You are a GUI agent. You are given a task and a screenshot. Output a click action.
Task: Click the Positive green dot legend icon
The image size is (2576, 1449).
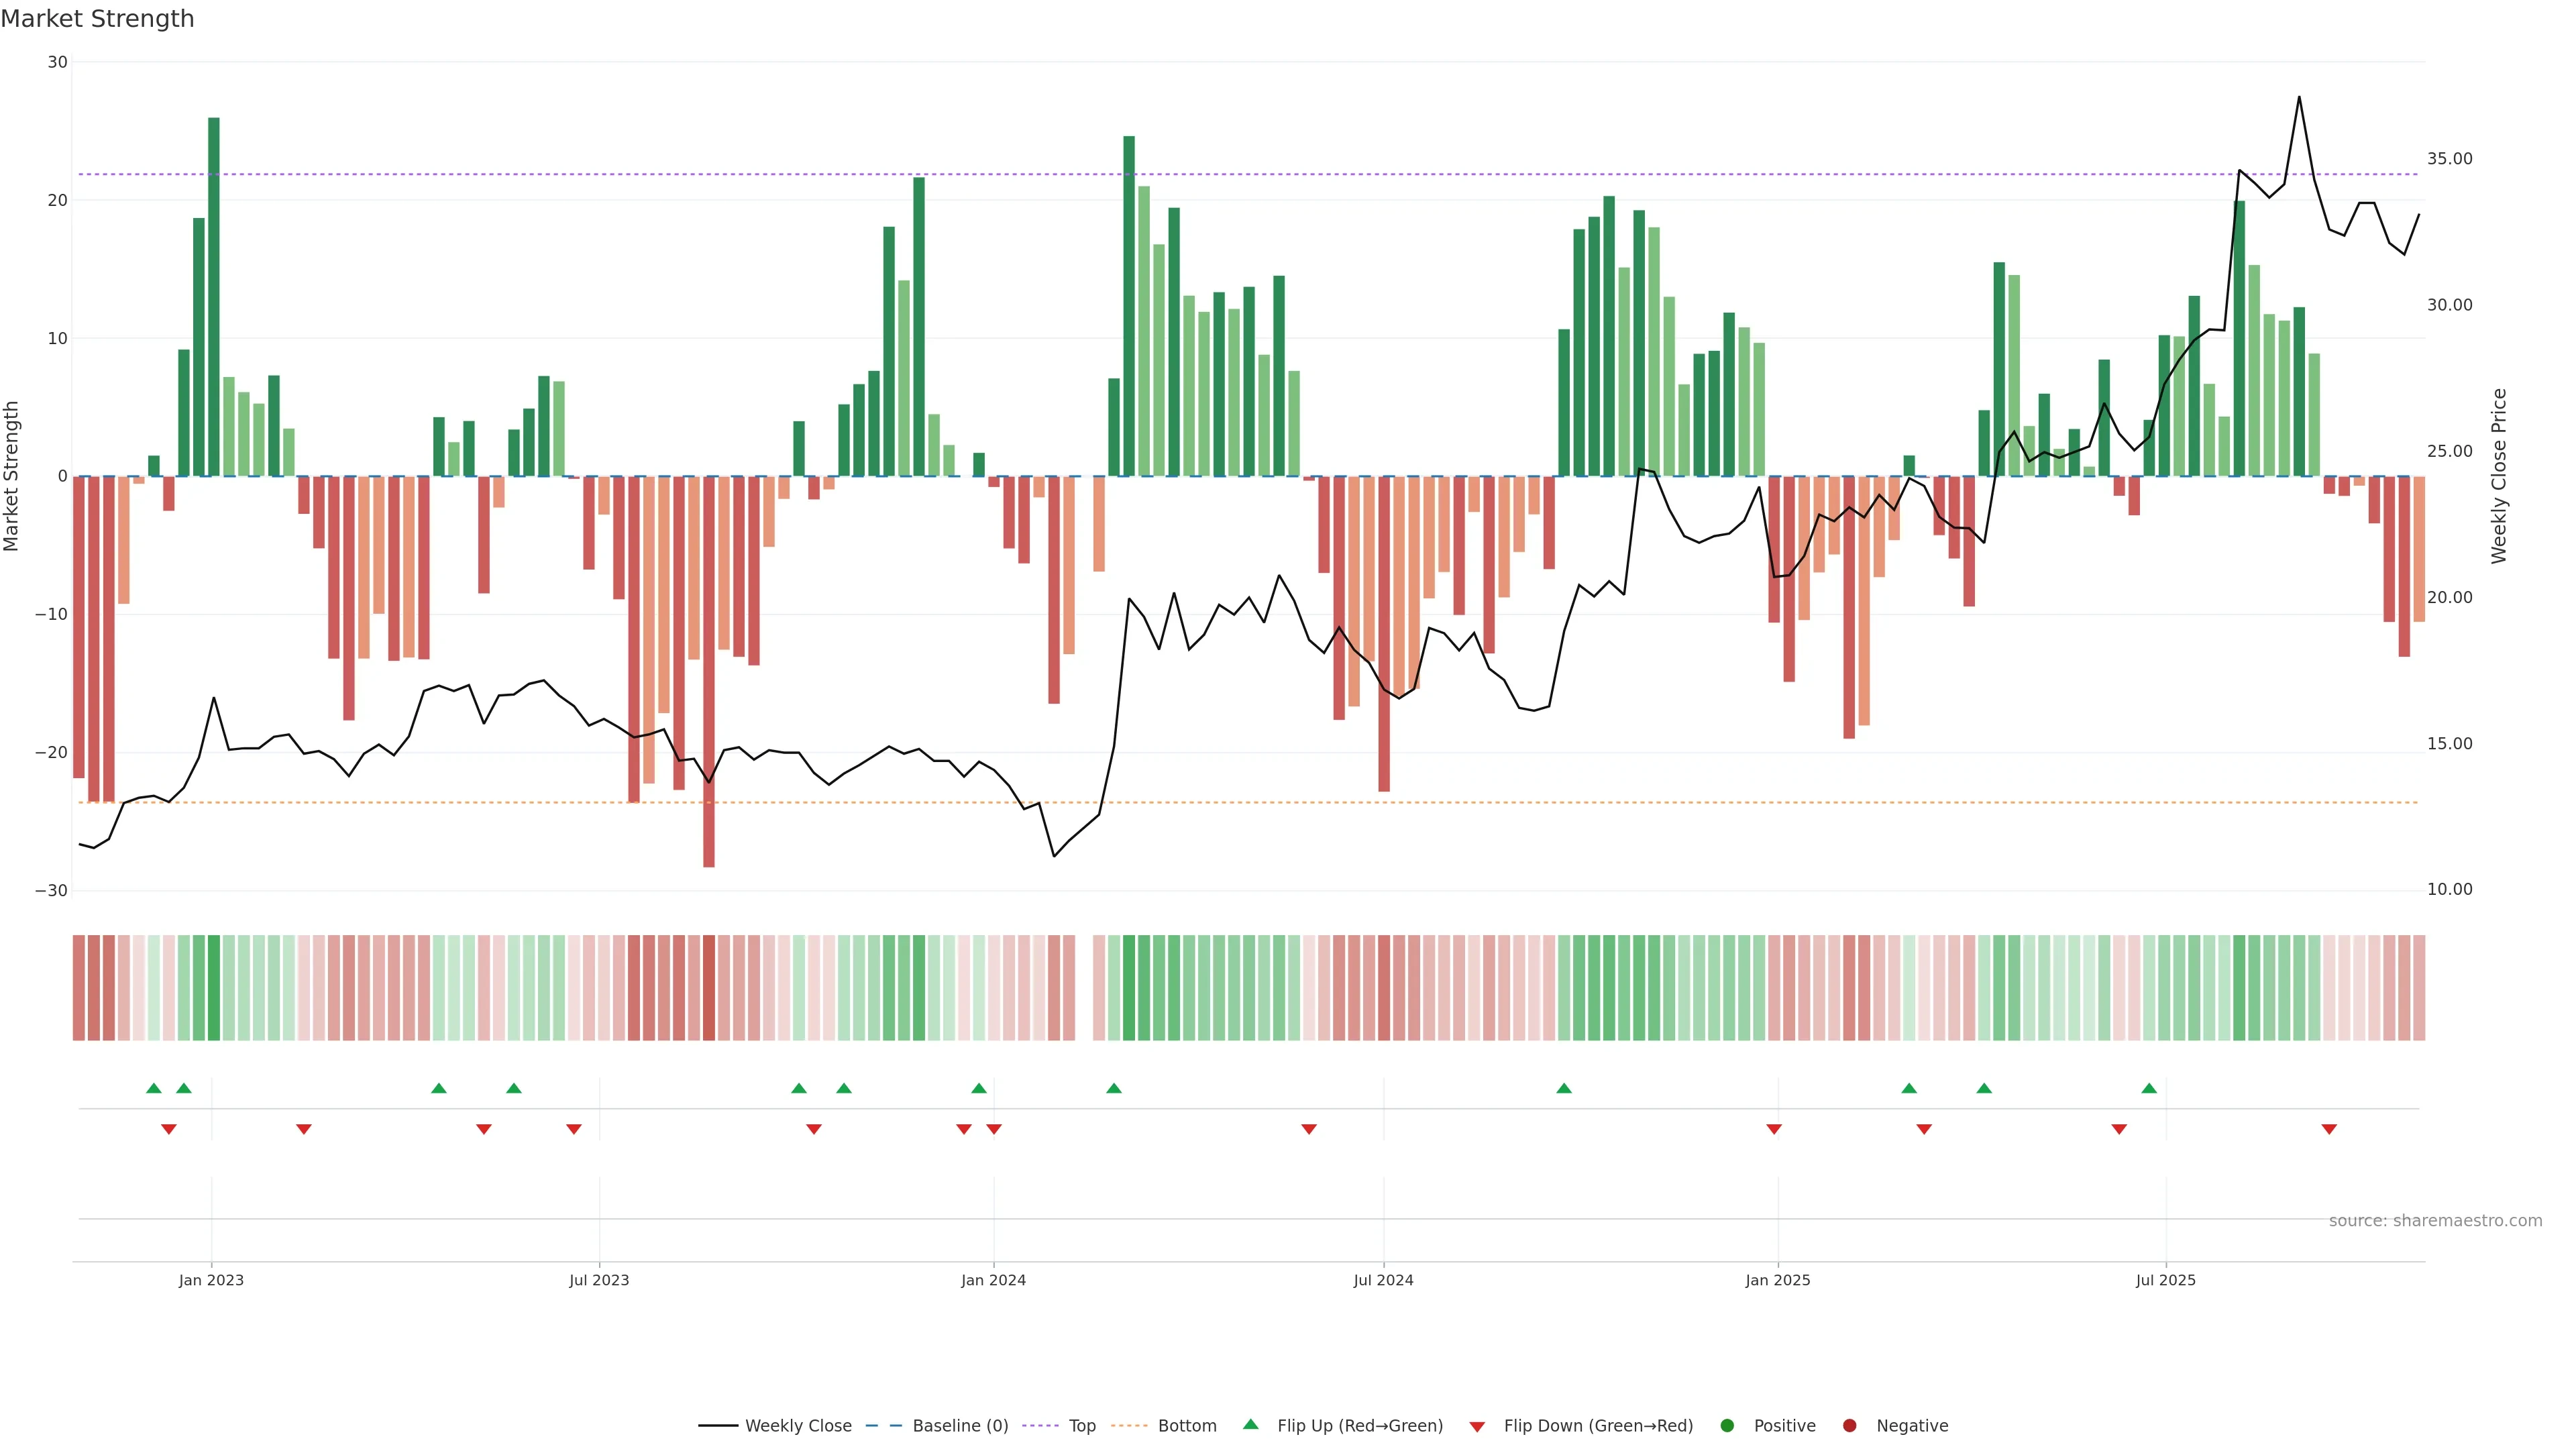1727,1426
